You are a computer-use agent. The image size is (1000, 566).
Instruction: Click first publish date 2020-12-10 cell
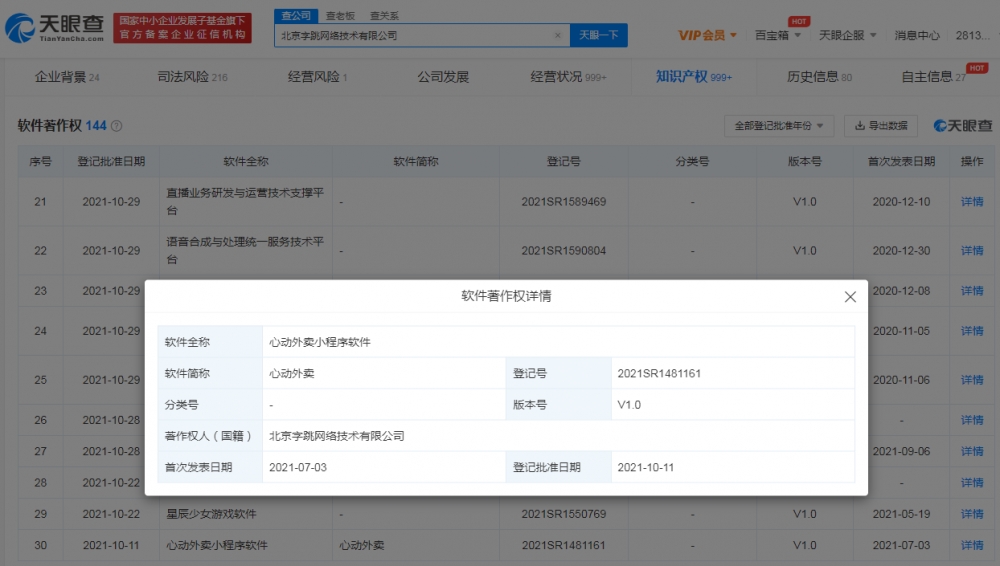pyautogui.click(x=901, y=202)
